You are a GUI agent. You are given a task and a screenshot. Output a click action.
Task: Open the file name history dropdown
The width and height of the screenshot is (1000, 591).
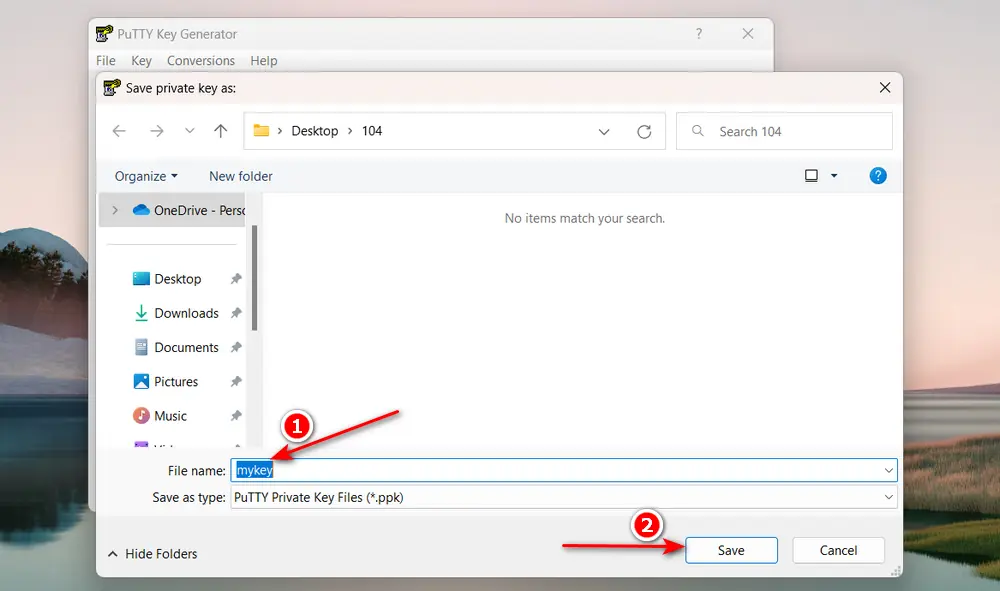[x=888, y=470]
